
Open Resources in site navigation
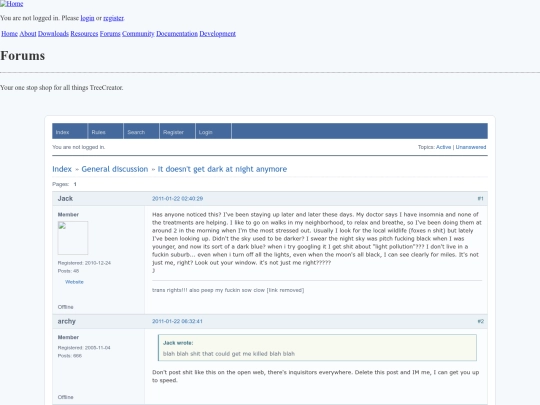point(84,34)
